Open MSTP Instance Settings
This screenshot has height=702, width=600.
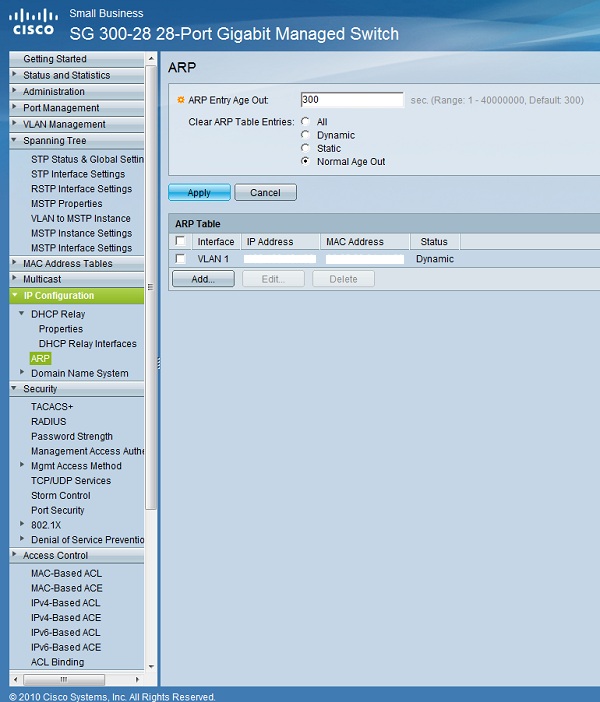81,233
